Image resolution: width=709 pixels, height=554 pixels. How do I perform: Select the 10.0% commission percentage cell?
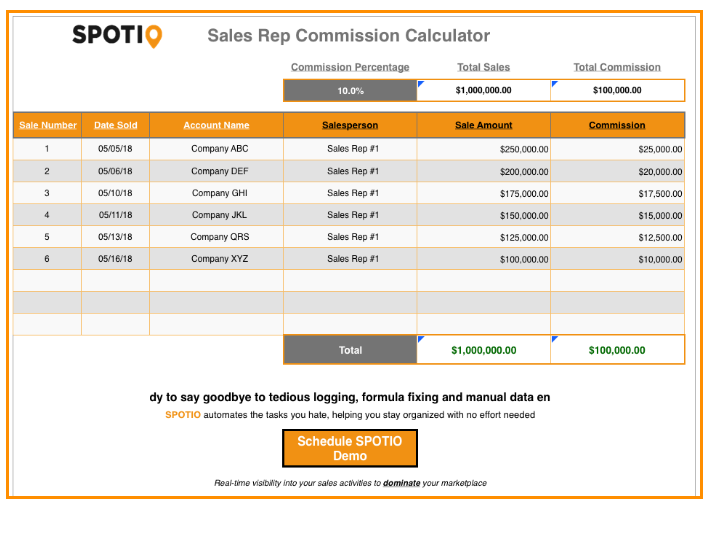(x=350, y=90)
